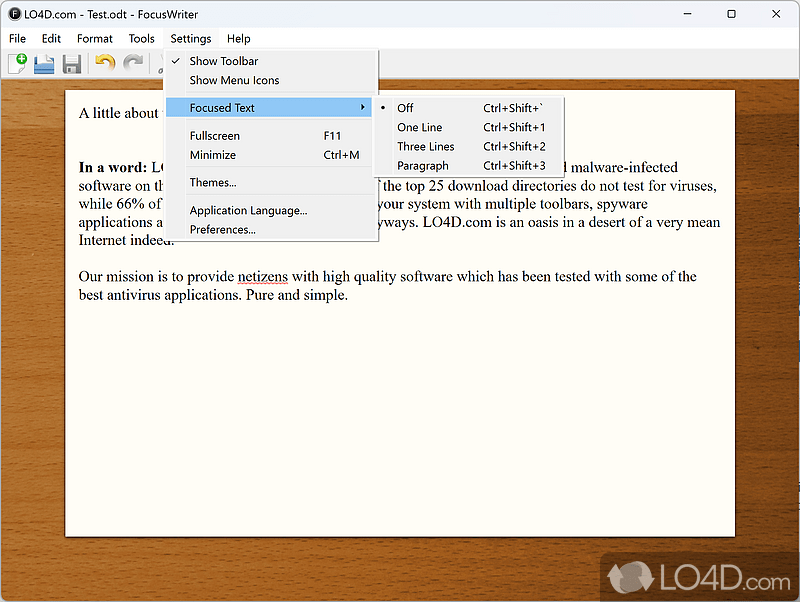Open the File menu
The image size is (800, 602).
16,38
